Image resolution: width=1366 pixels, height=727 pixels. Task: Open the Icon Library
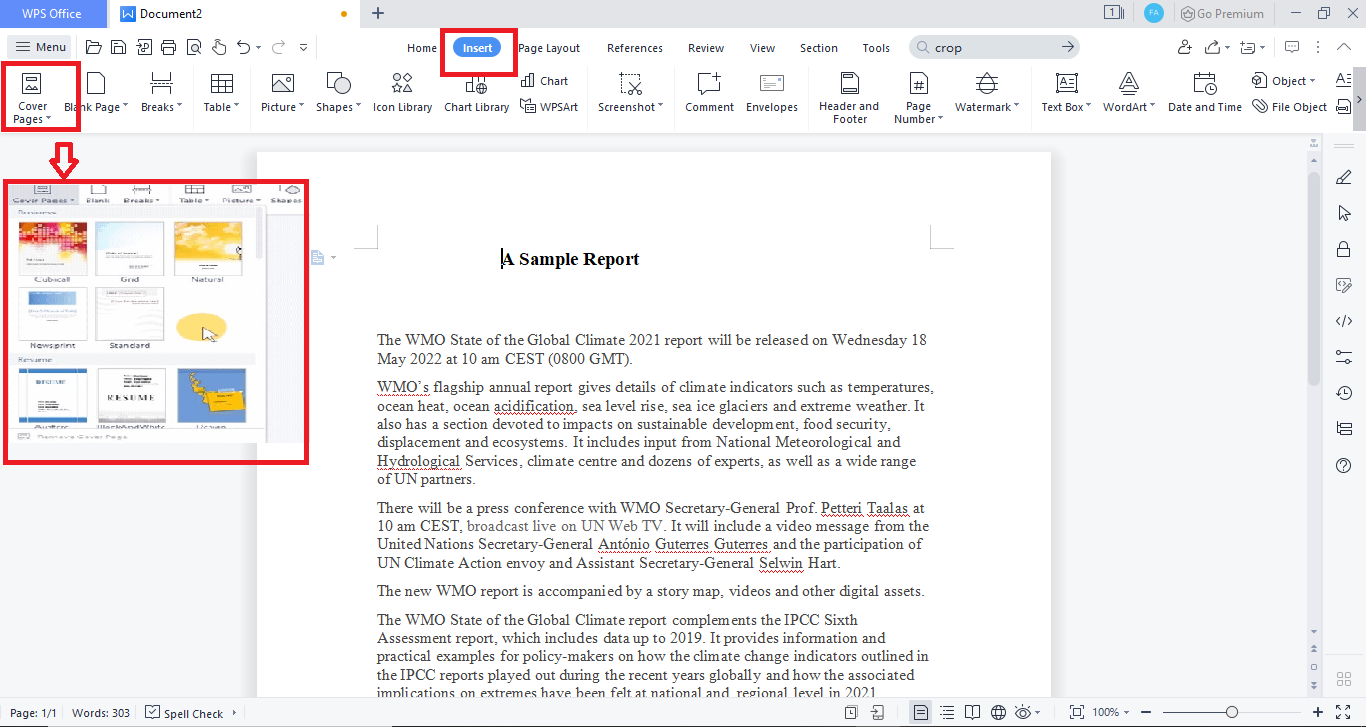(402, 93)
